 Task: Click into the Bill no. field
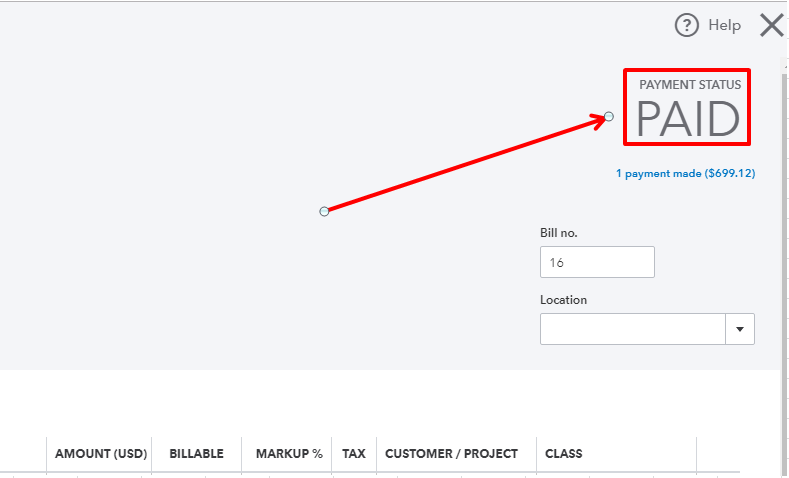coord(597,262)
